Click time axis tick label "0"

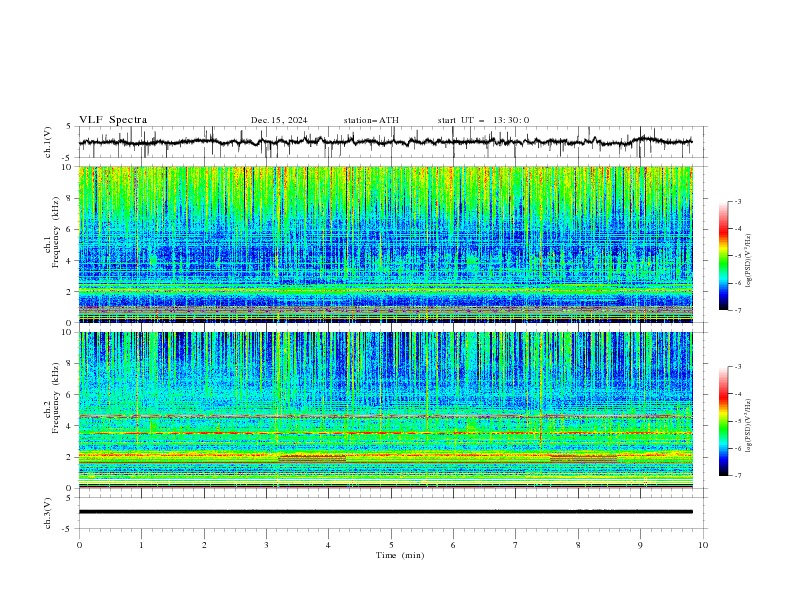79,545
